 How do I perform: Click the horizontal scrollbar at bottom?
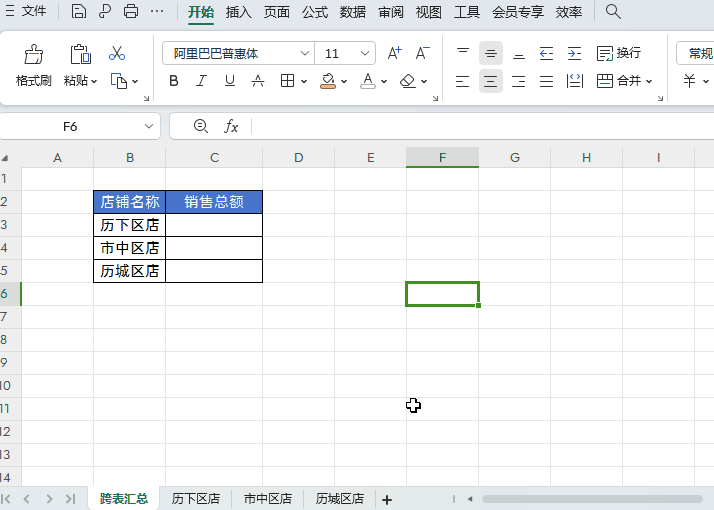click(592, 499)
